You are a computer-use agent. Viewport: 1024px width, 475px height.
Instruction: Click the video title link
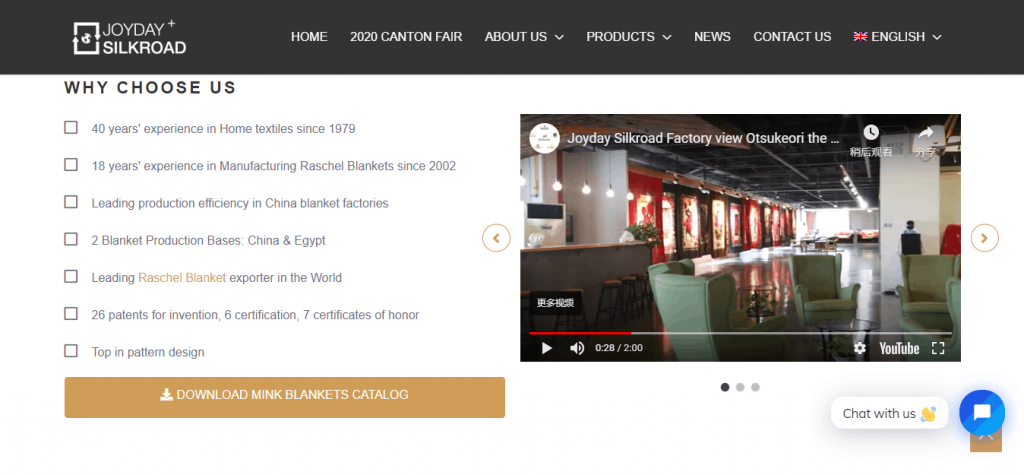click(703, 138)
